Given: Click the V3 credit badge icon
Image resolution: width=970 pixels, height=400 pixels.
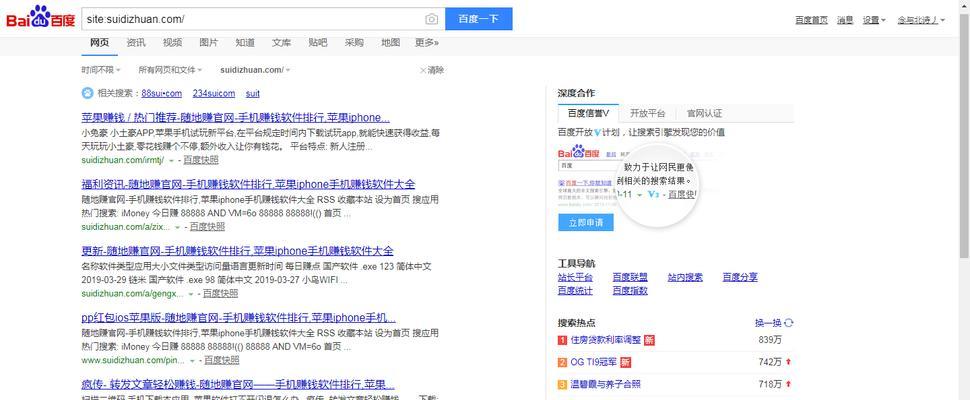Looking at the screenshot, I should pyautogui.click(x=654, y=194).
